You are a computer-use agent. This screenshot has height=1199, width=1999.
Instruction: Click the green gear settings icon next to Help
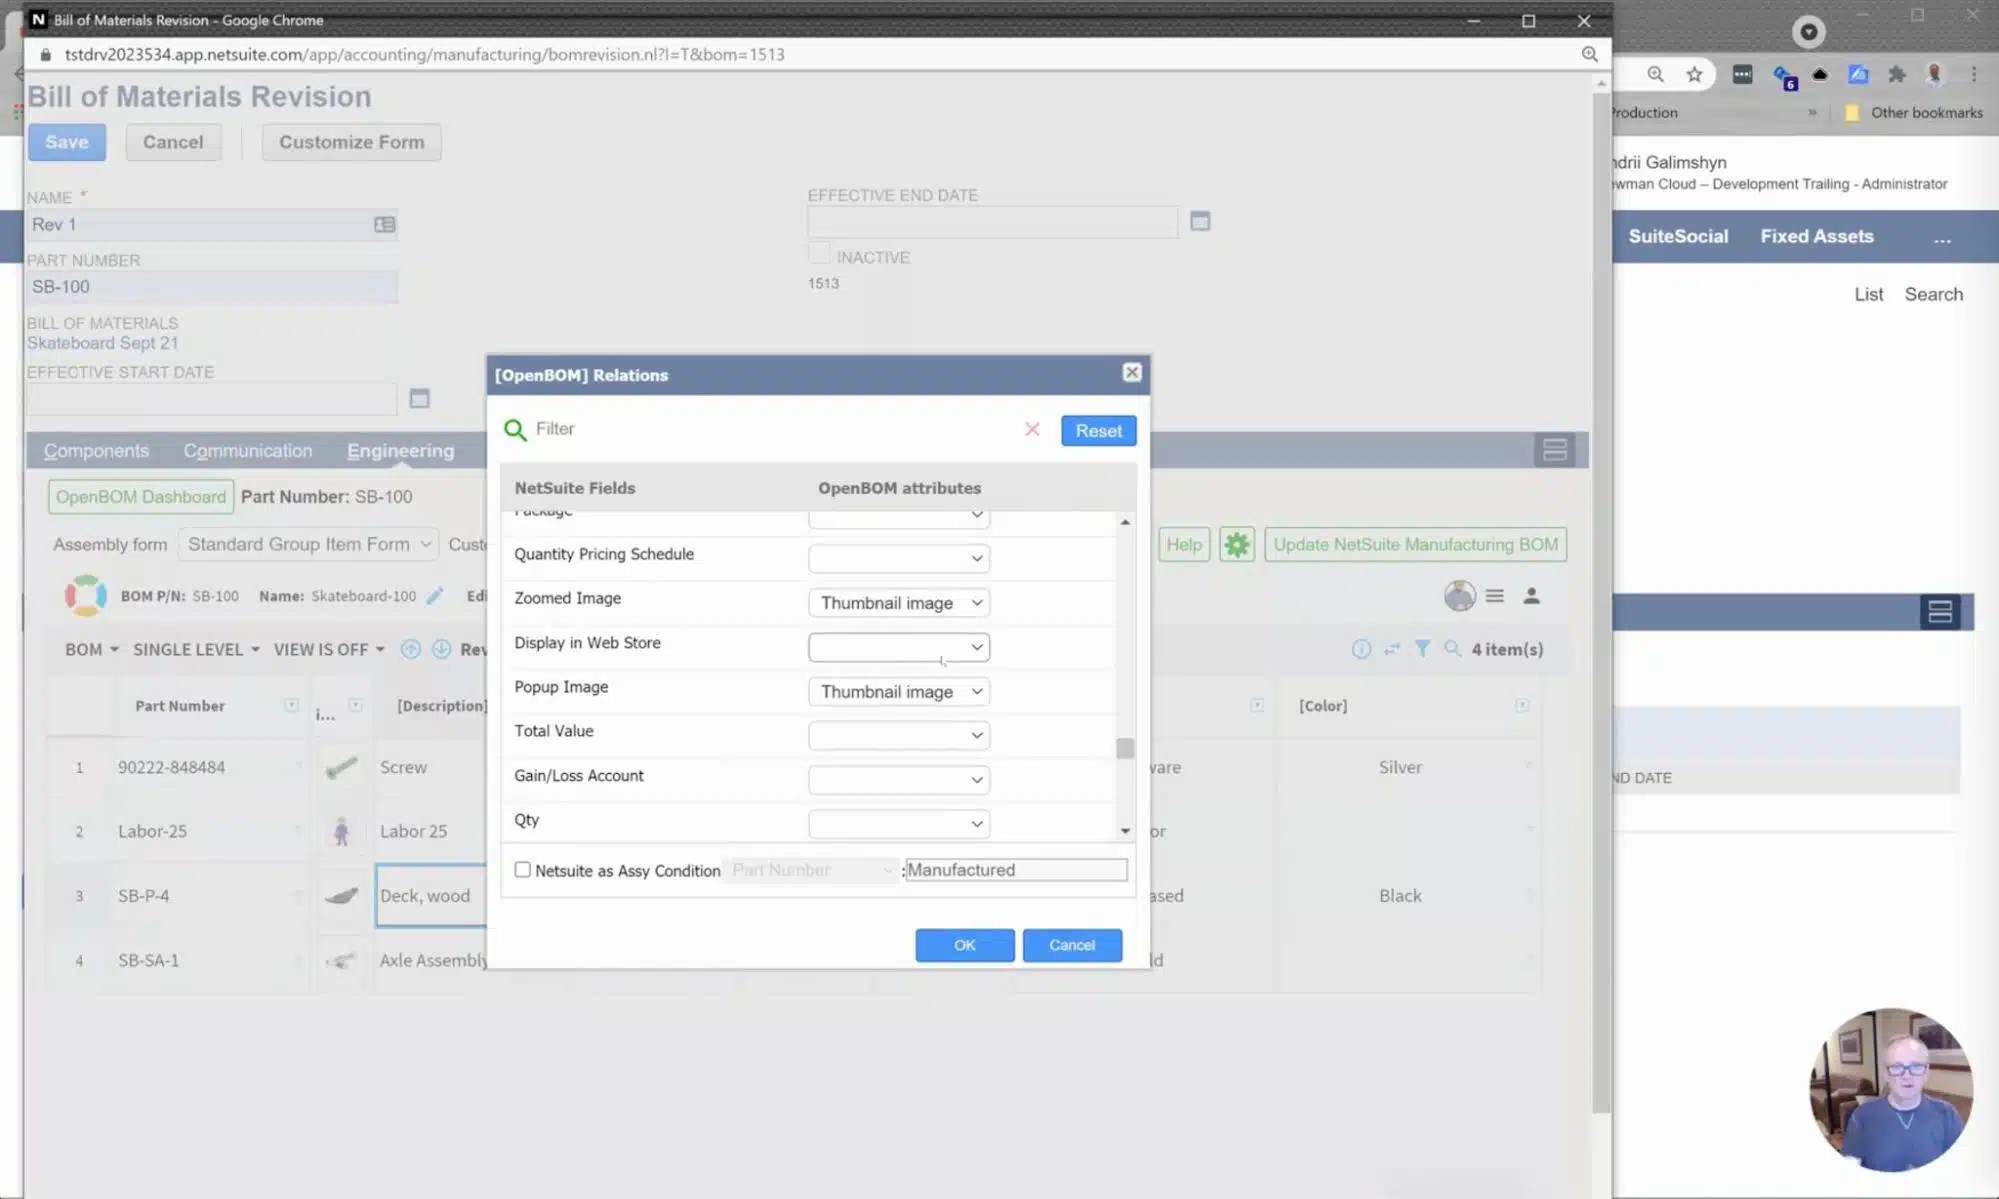[x=1237, y=544]
